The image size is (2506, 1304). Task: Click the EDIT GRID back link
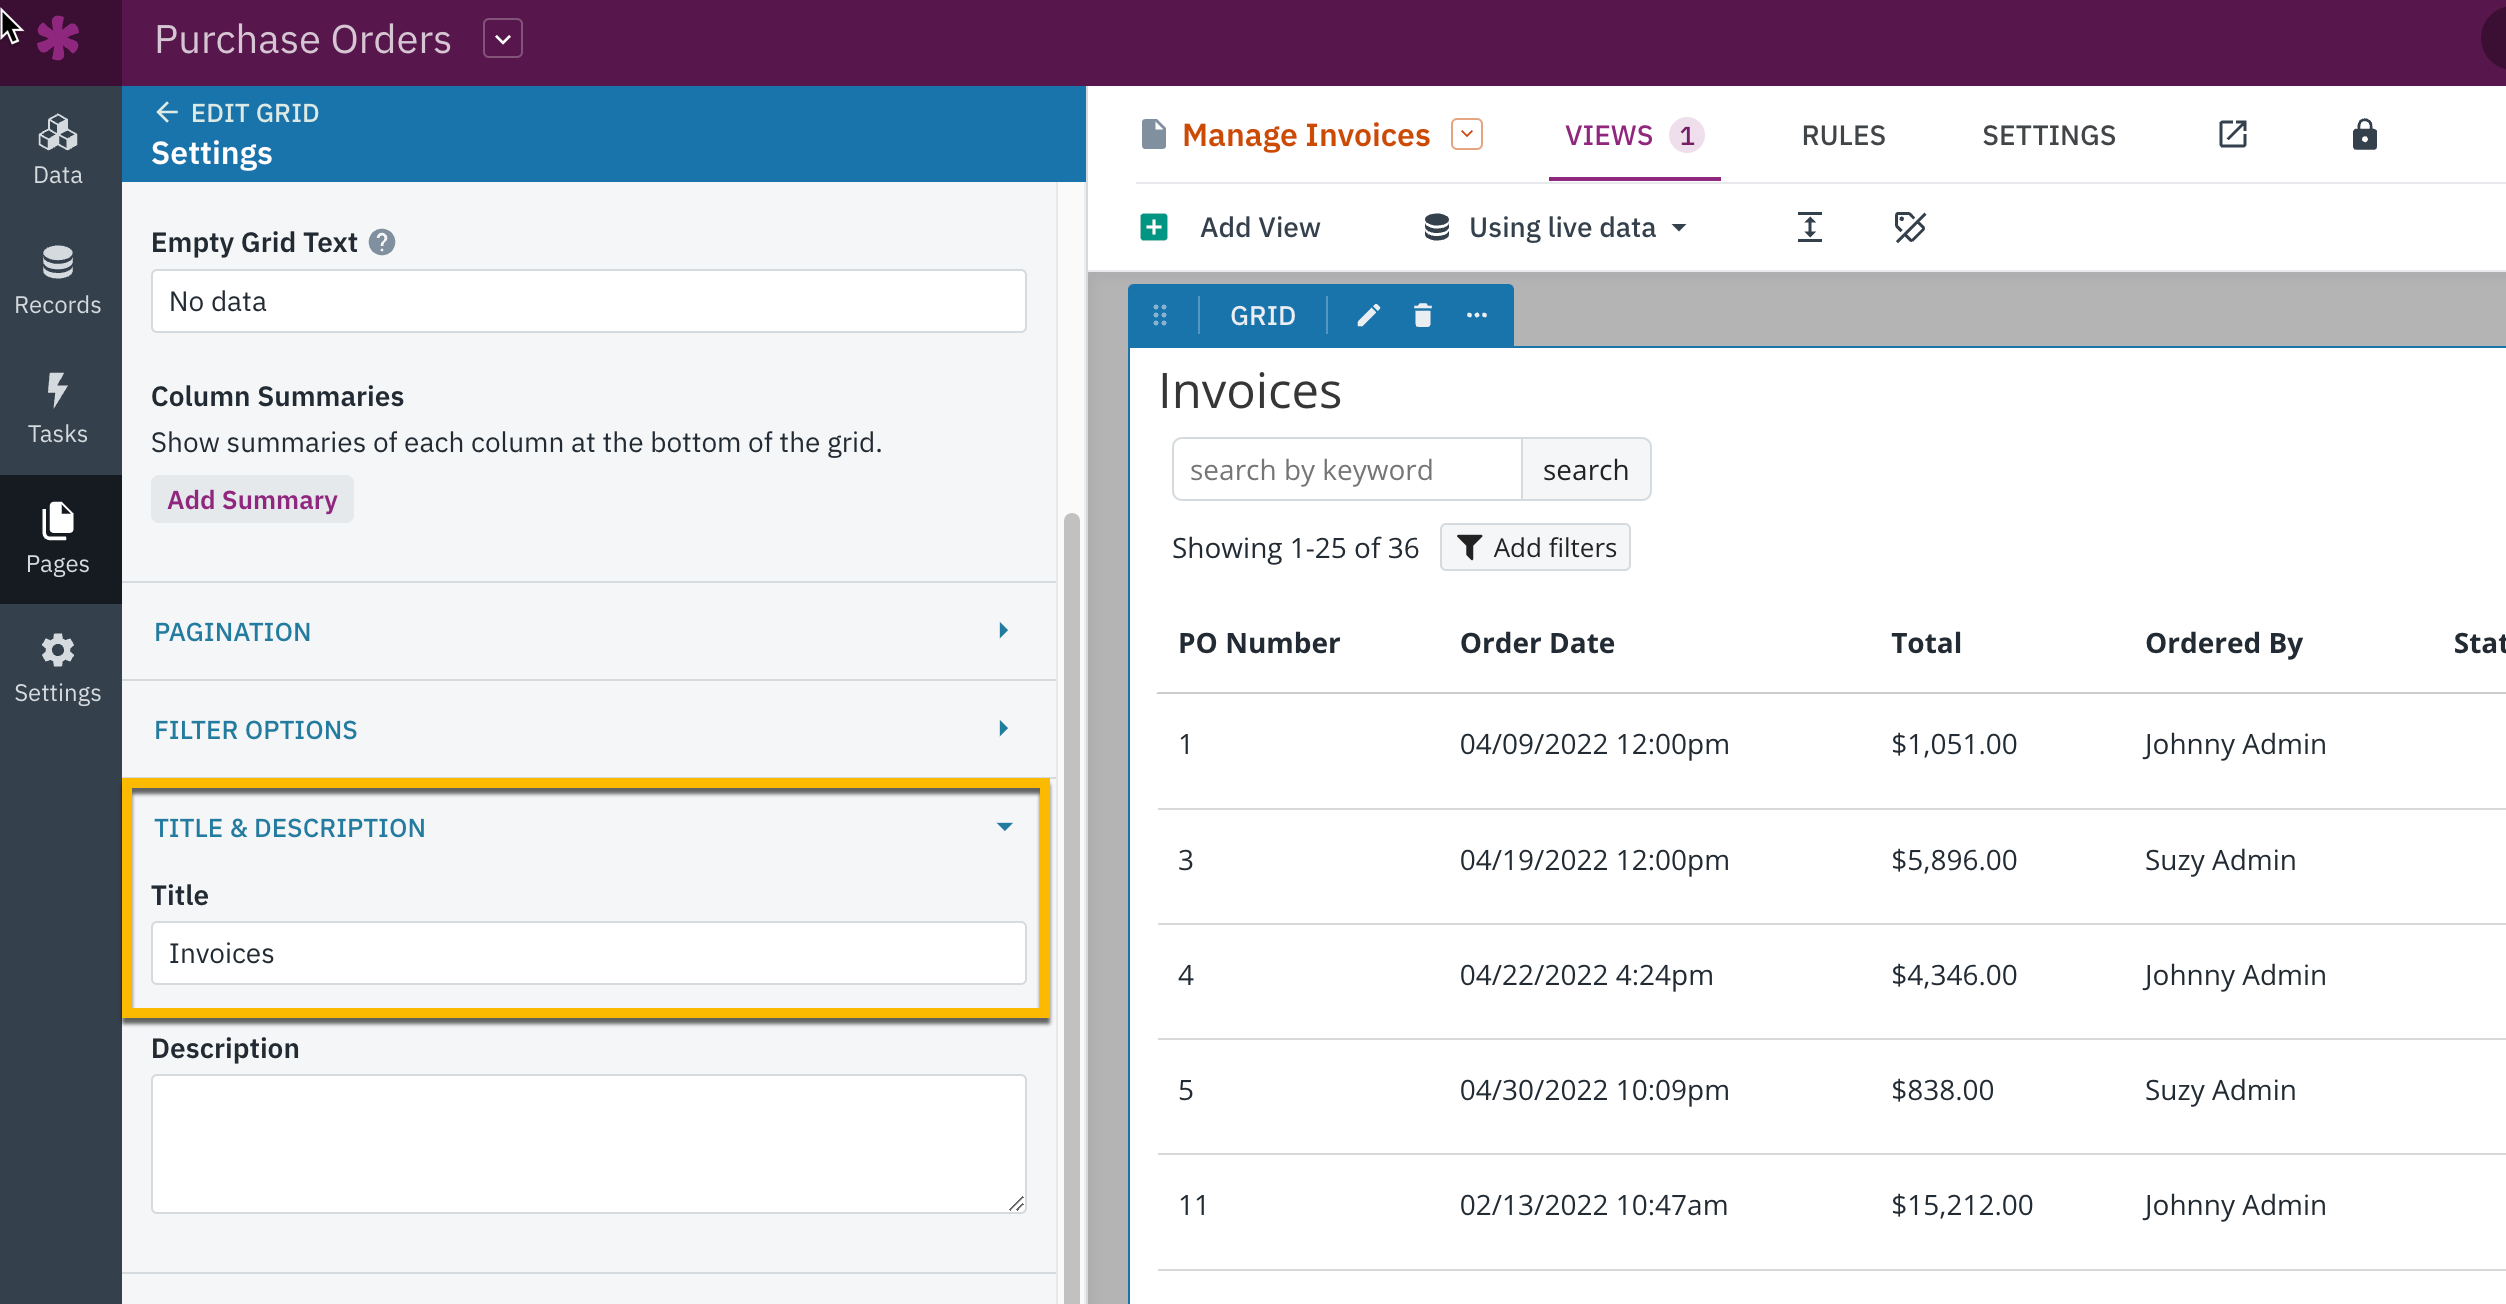(237, 113)
